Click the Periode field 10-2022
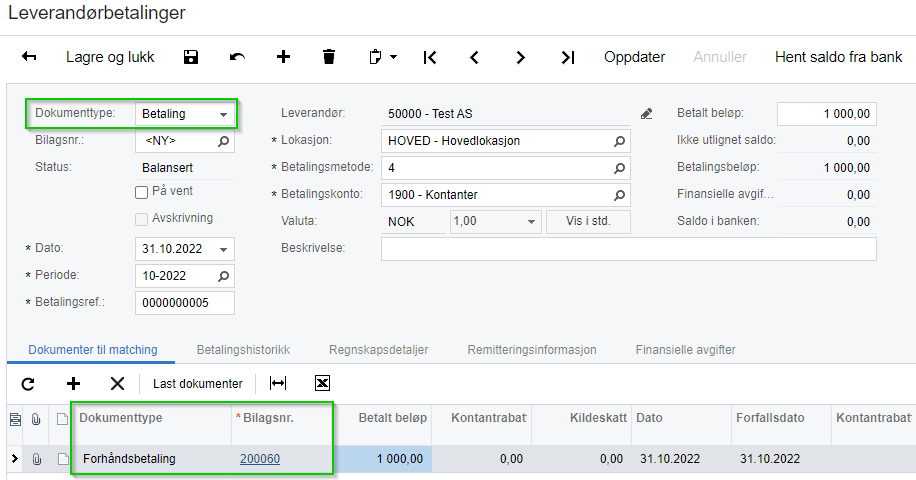The width and height of the screenshot is (916, 480). click(x=185, y=276)
